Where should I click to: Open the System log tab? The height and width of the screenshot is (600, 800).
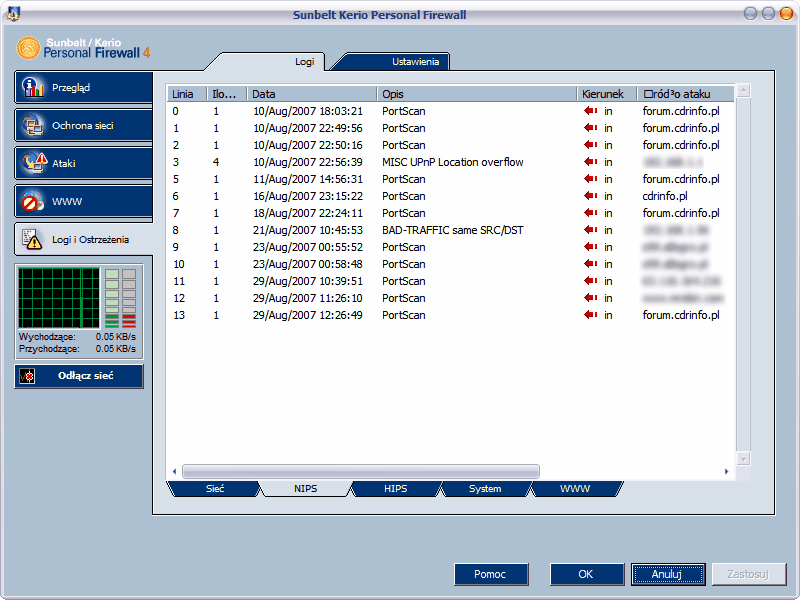pos(485,488)
